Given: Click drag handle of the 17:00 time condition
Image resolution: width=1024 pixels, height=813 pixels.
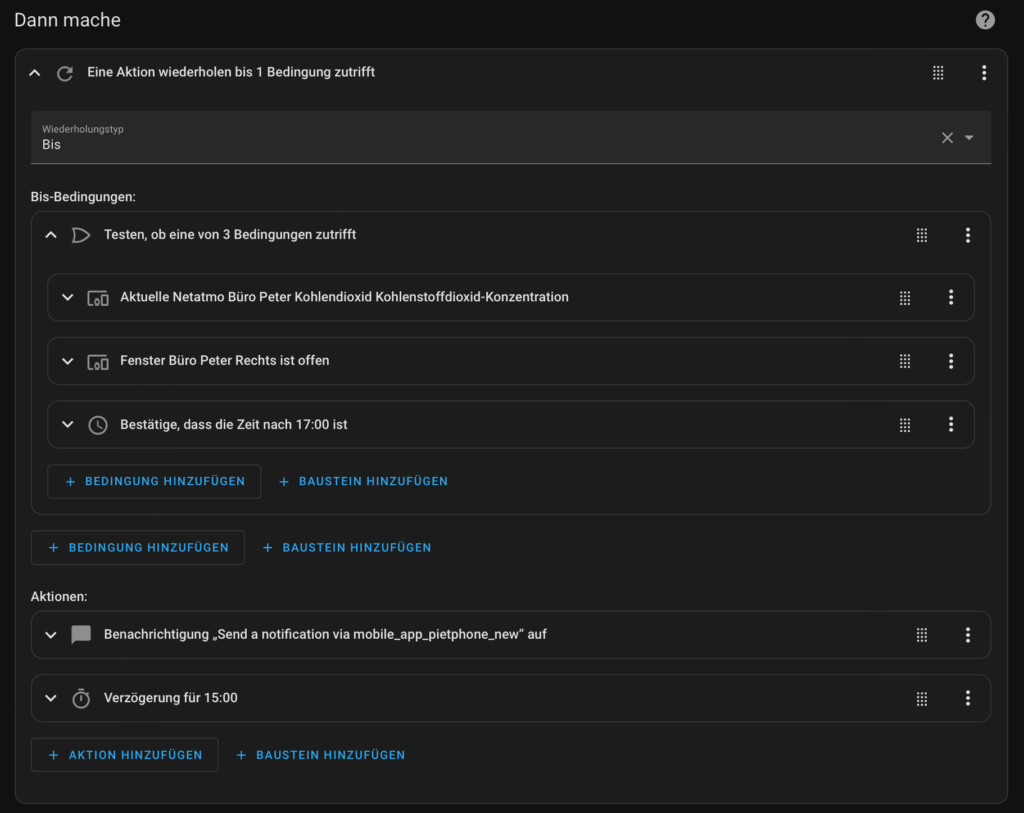Looking at the screenshot, I should pyautogui.click(x=905, y=425).
